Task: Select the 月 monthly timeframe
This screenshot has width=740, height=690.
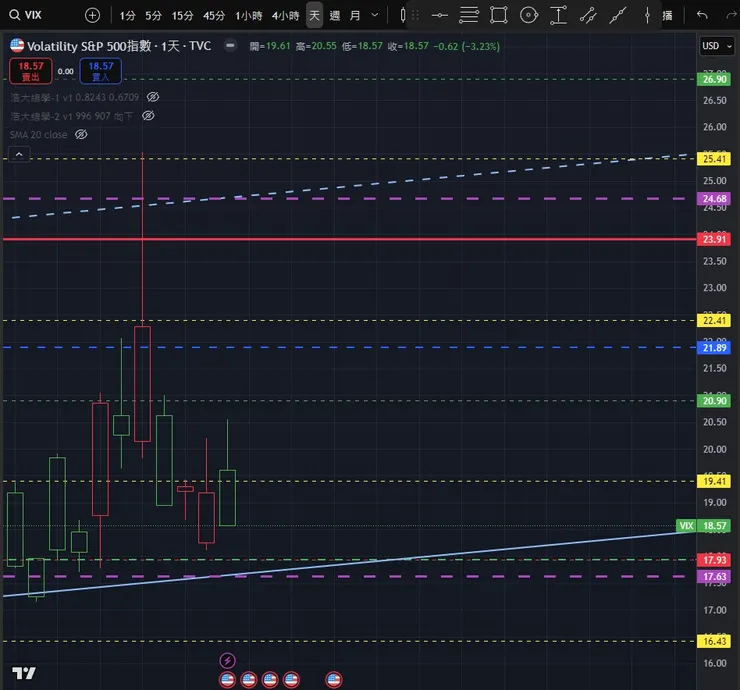Action: pyautogui.click(x=355, y=16)
